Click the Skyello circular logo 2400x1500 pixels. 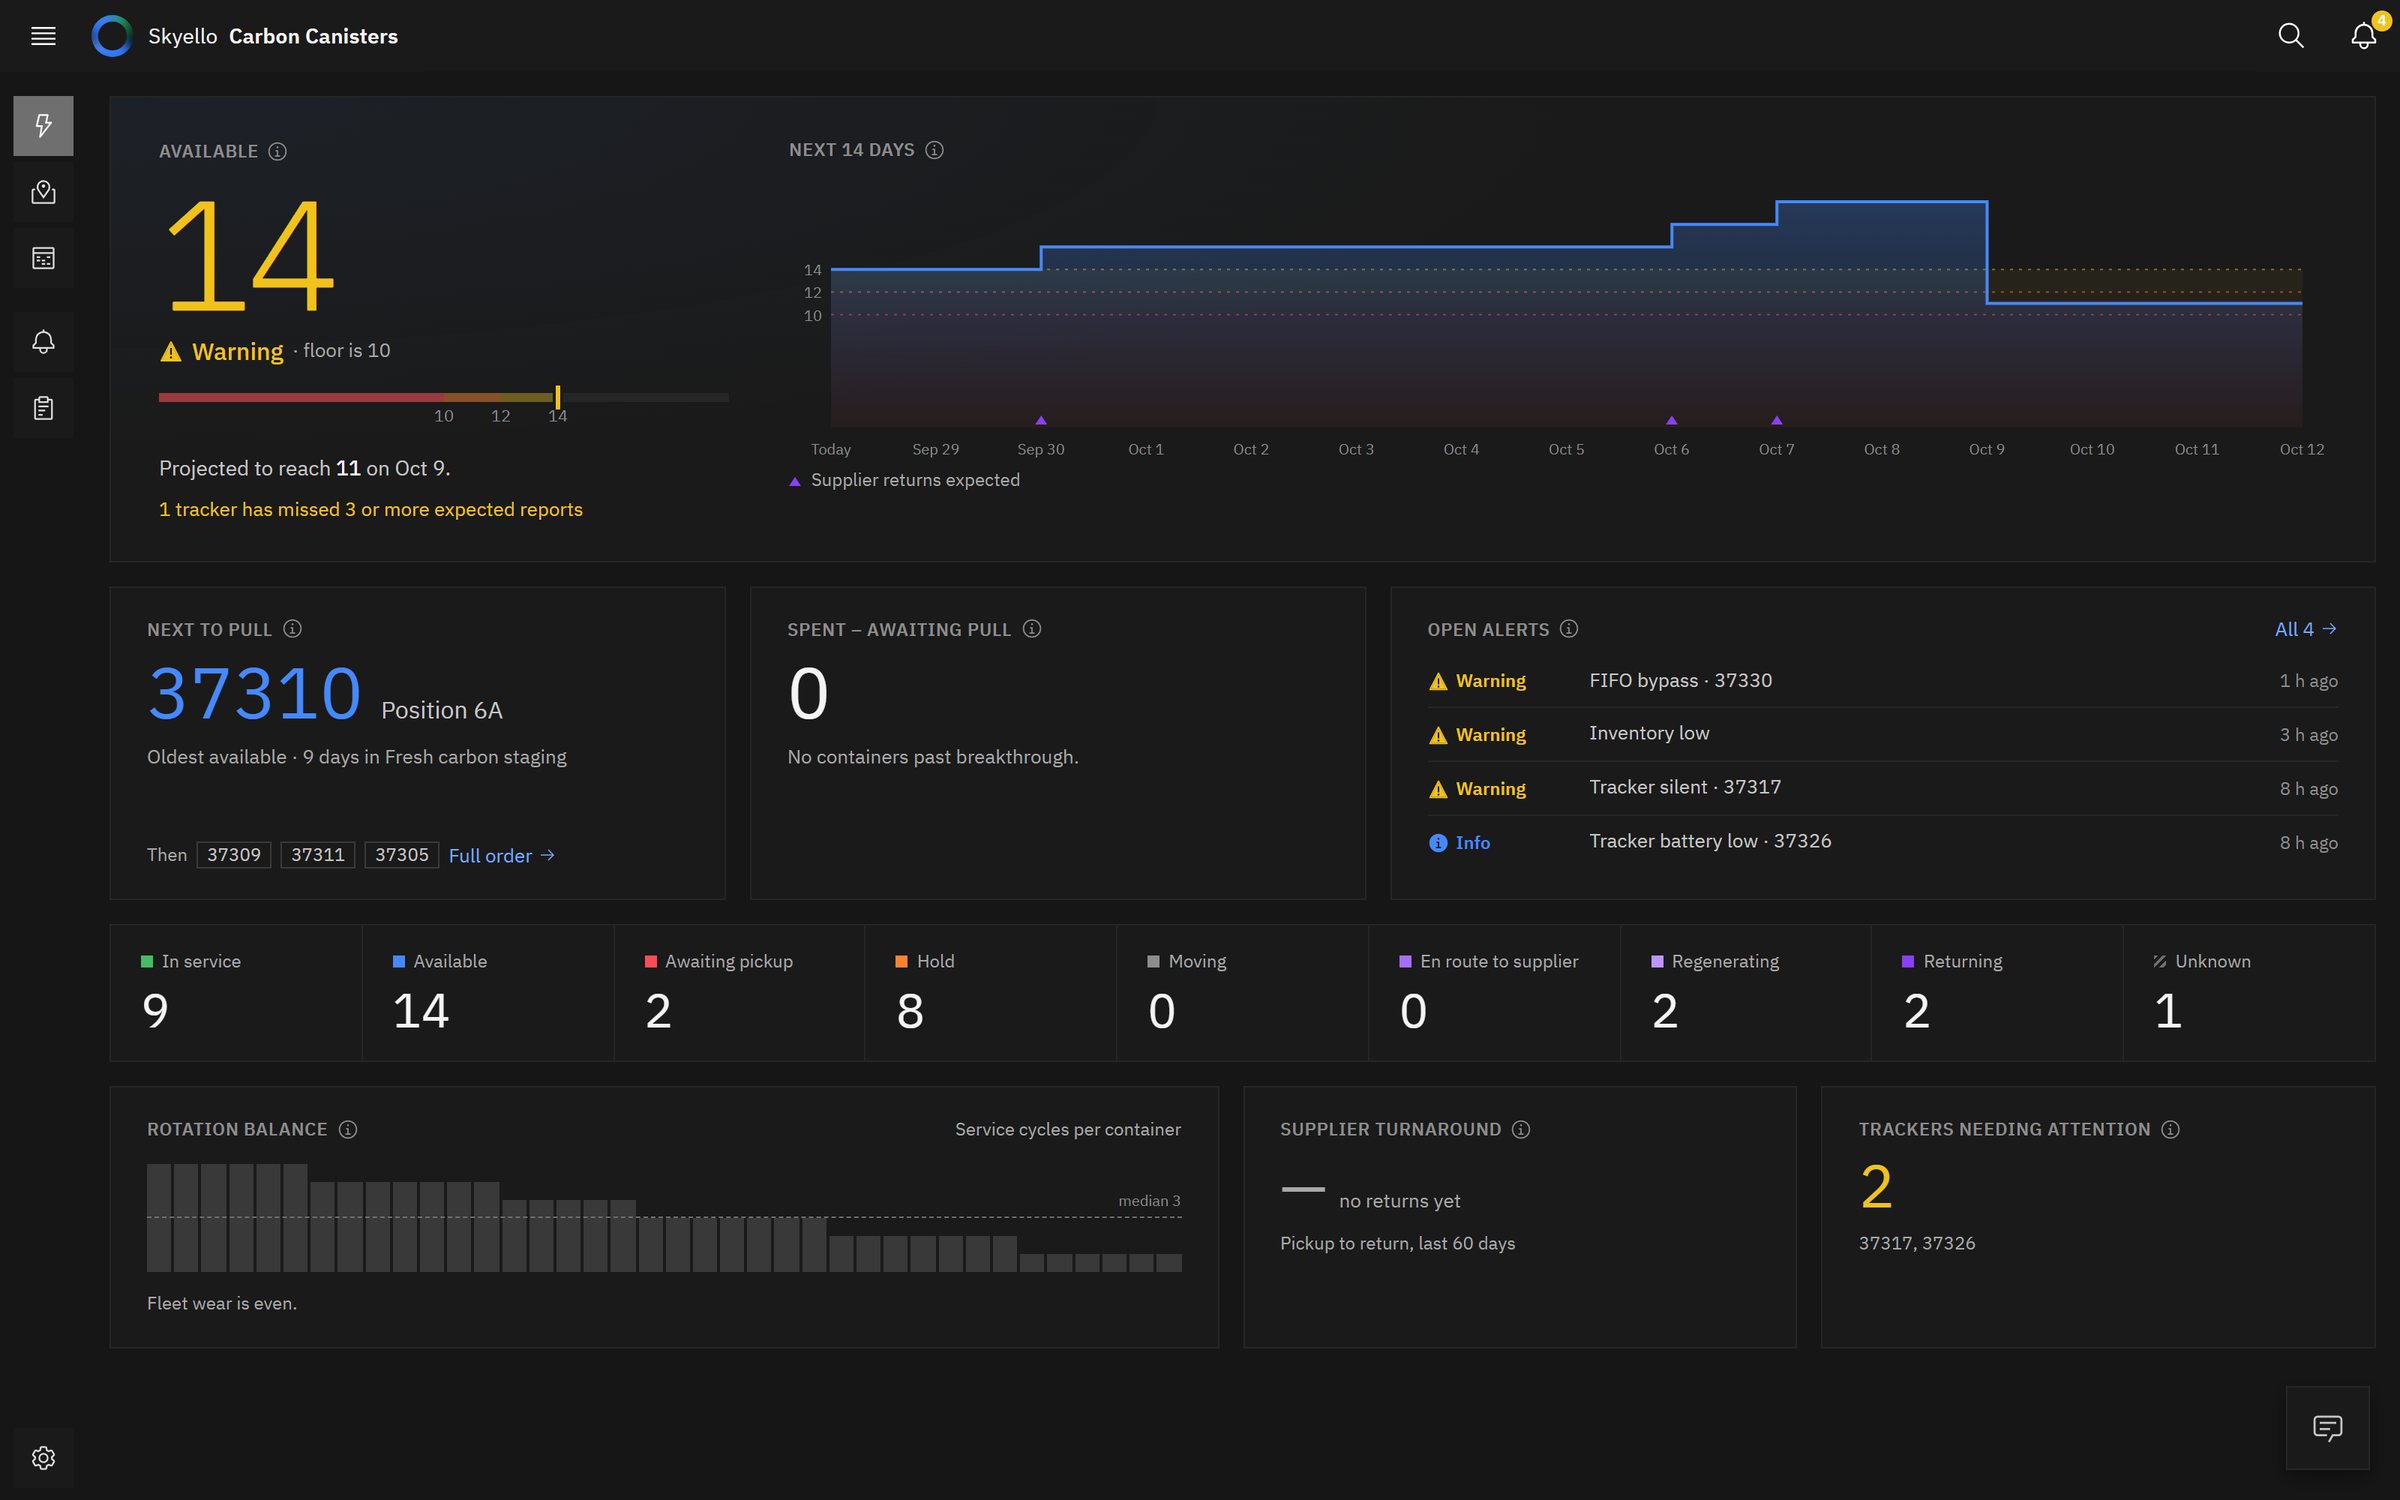pyautogui.click(x=112, y=36)
